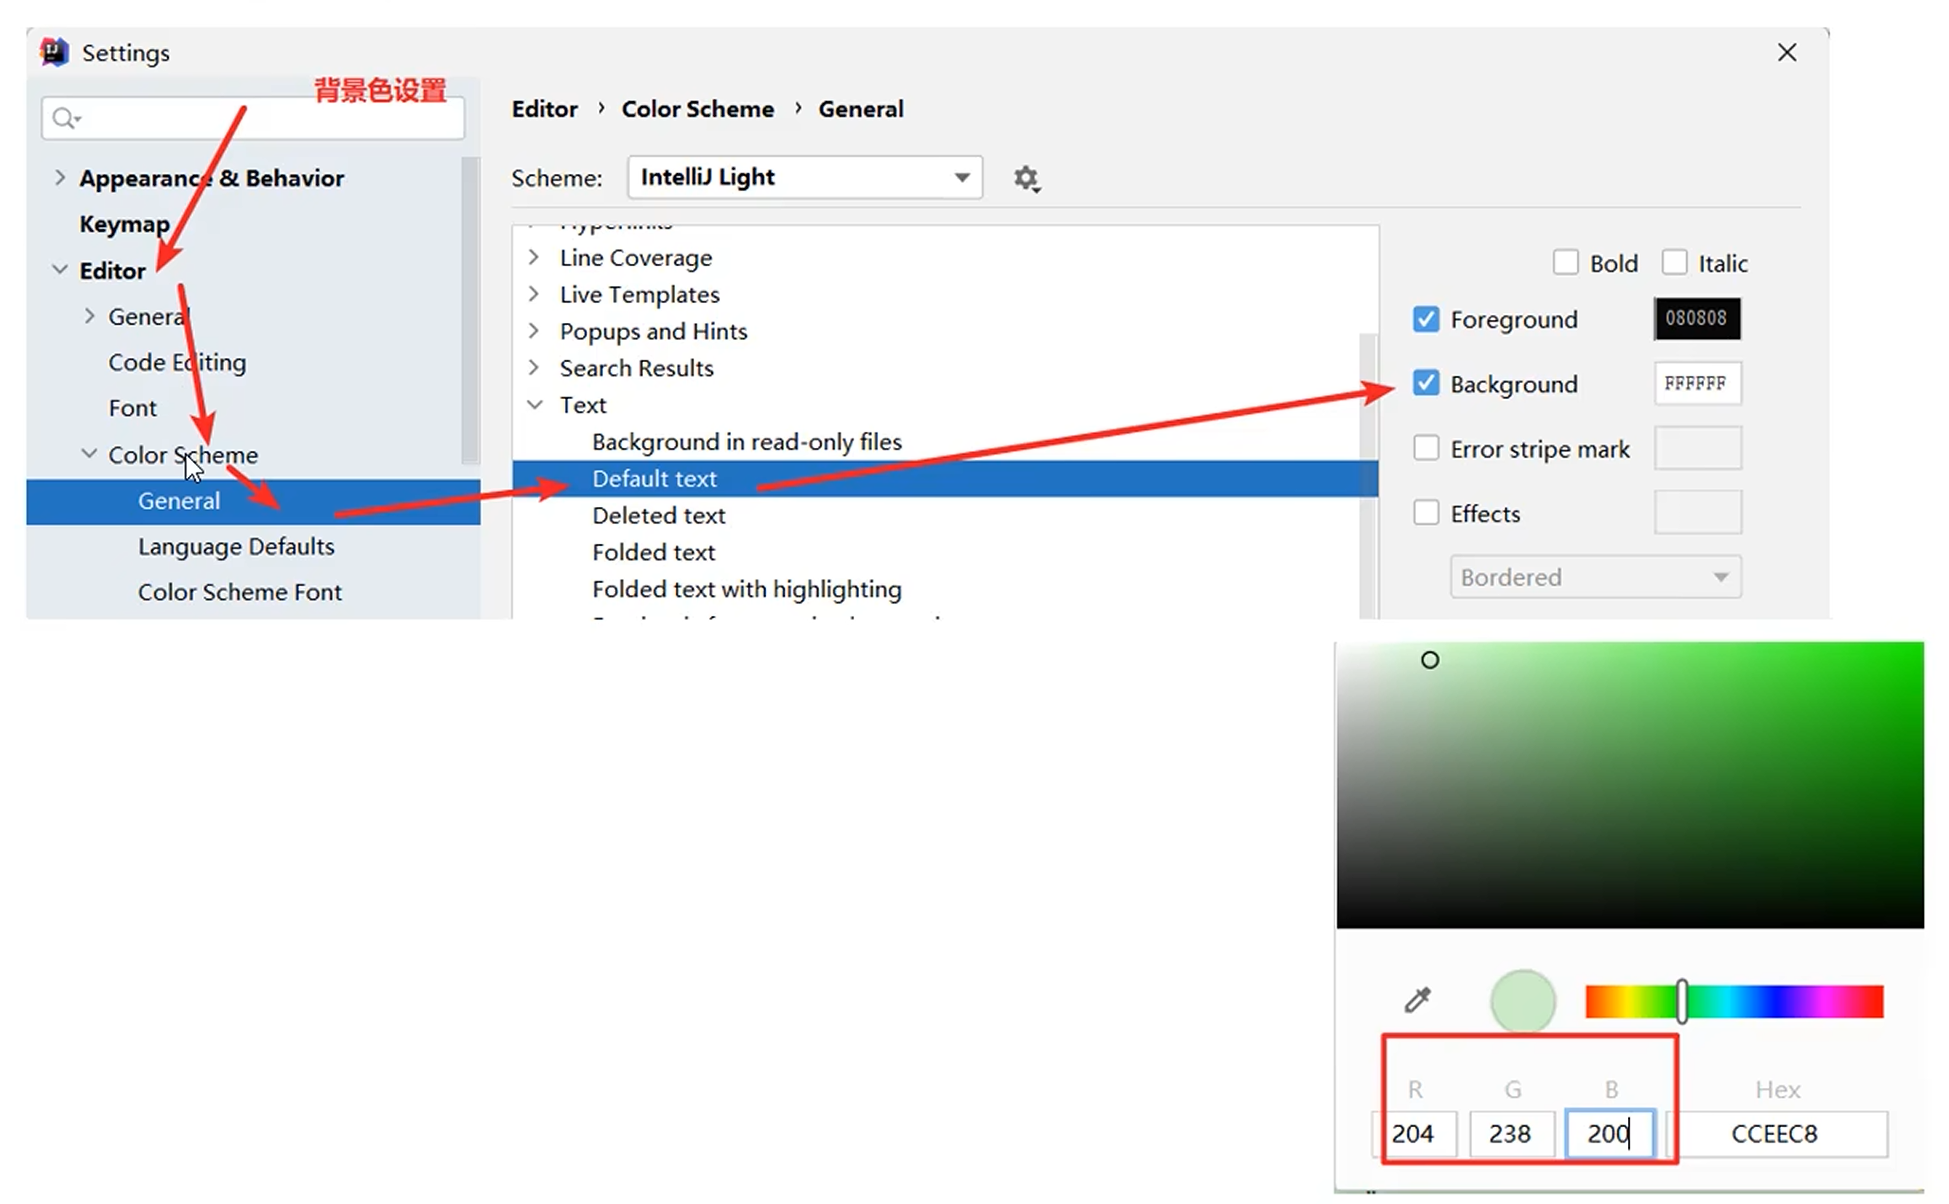Collapse the Text tree node
The width and height of the screenshot is (1949, 1204).
[535, 405]
